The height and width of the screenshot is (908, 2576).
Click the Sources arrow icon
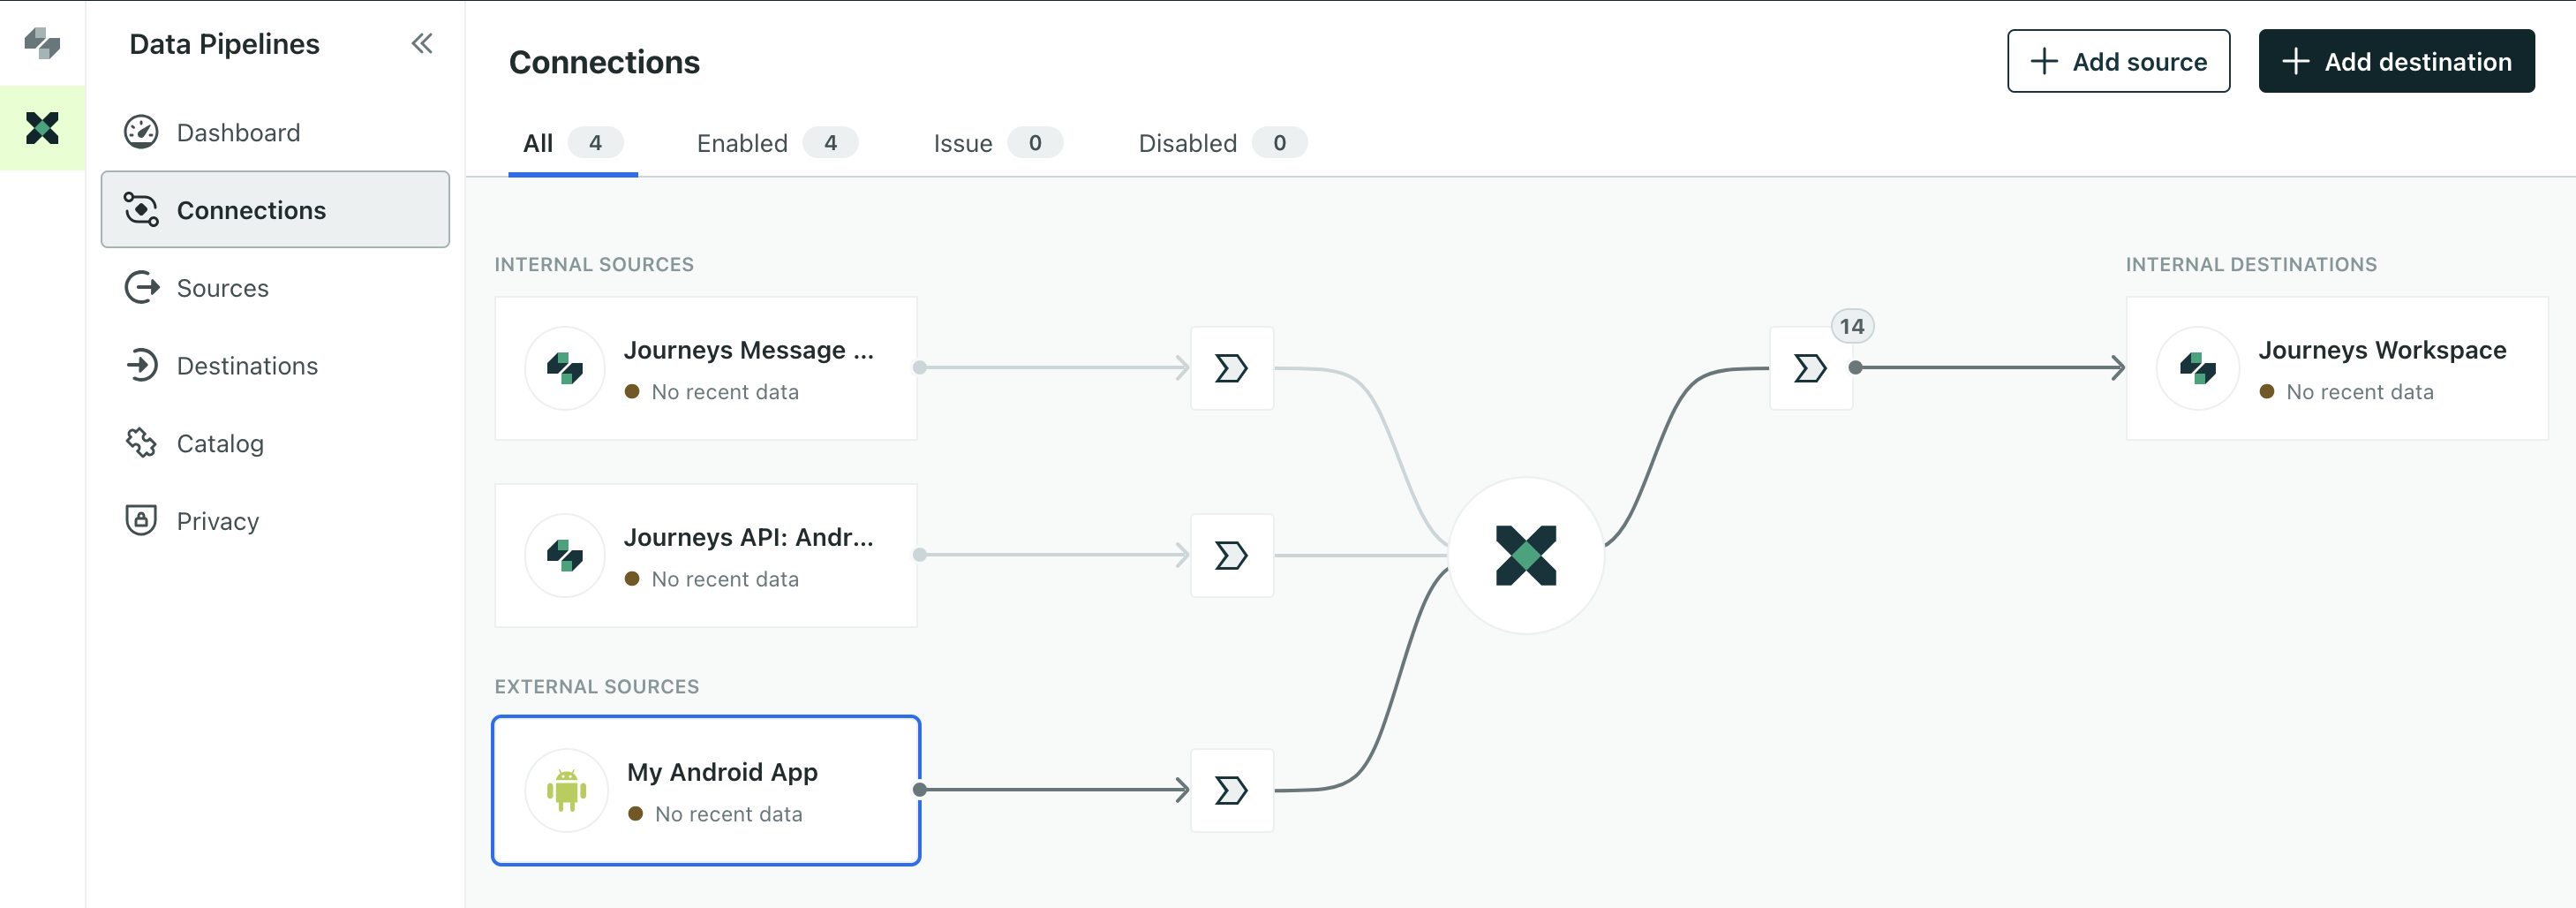click(x=141, y=287)
